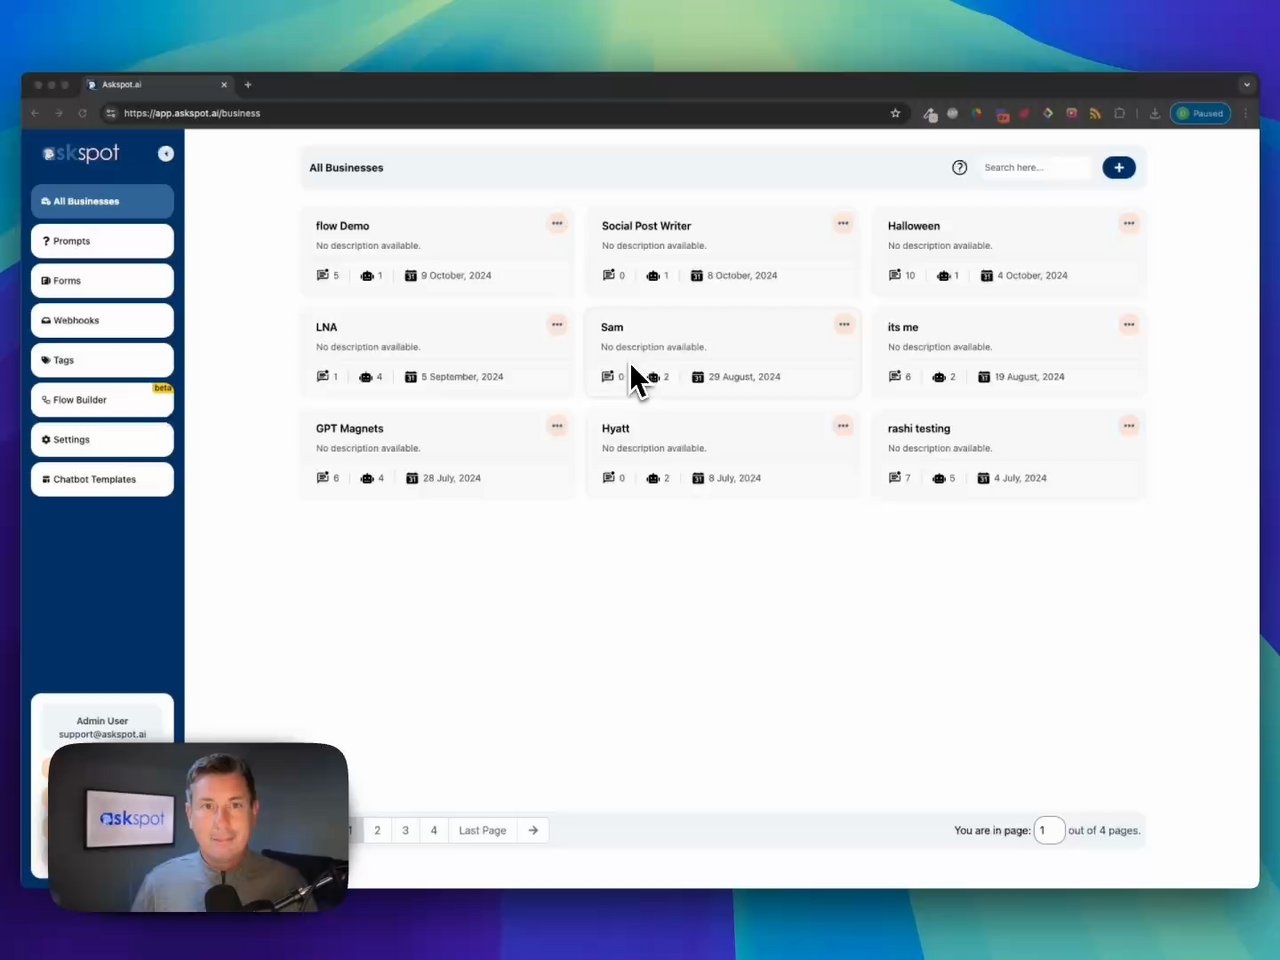This screenshot has width=1280, height=960.
Task: Collapse the sidebar with arrow toggle
Action: coord(166,153)
